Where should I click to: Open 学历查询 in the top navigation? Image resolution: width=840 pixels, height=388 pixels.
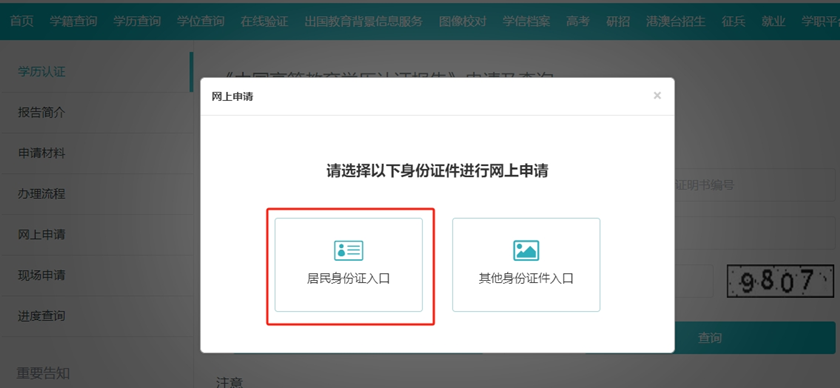(x=137, y=21)
